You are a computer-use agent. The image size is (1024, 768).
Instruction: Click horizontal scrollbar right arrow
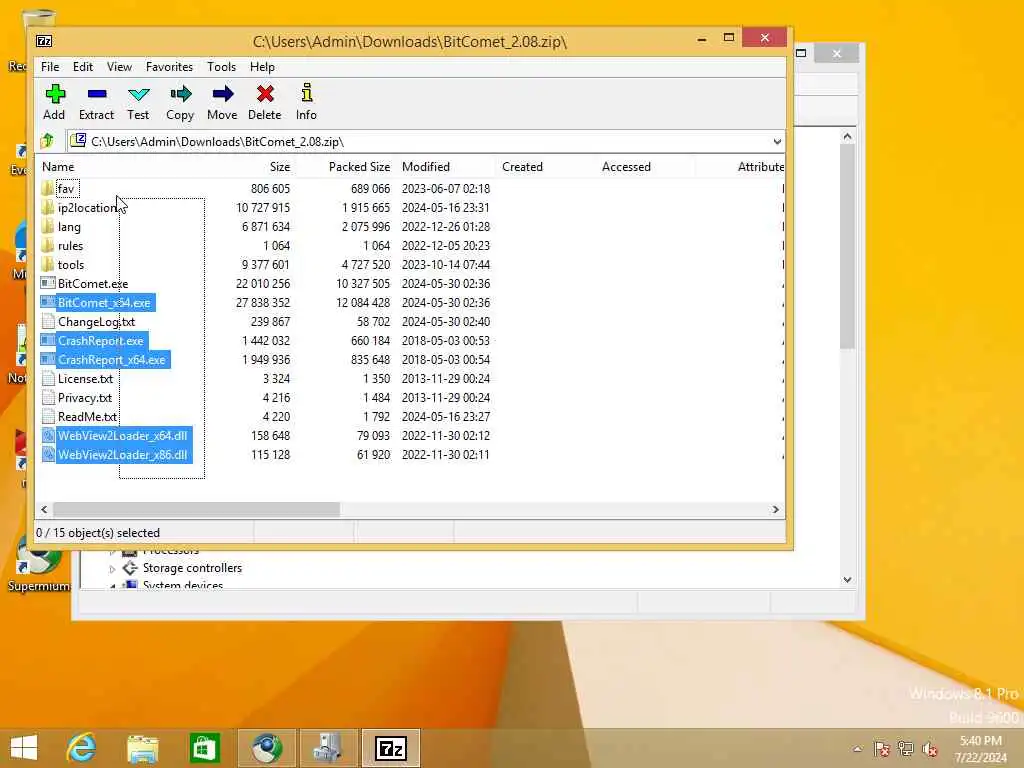tap(775, 509)
